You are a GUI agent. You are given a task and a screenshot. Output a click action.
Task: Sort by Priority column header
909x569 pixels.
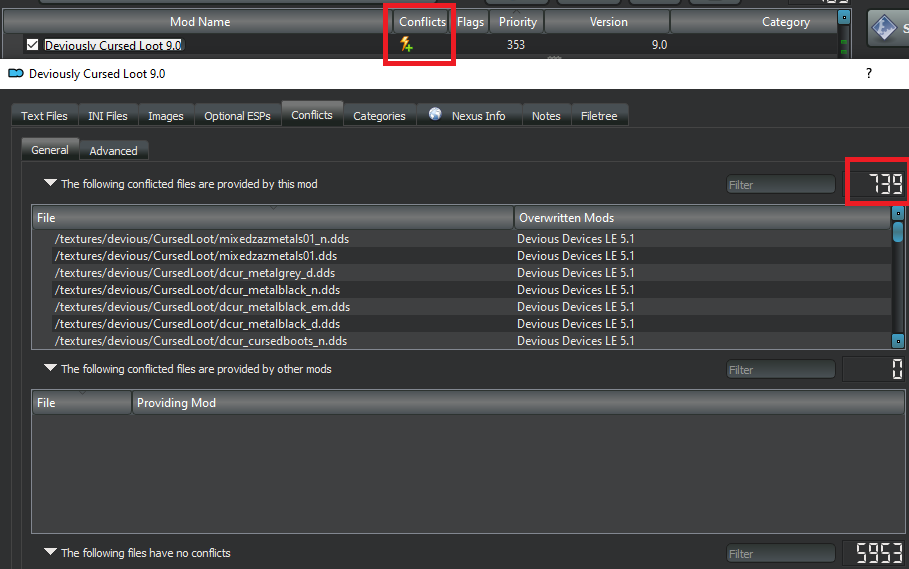coord(517,22)
